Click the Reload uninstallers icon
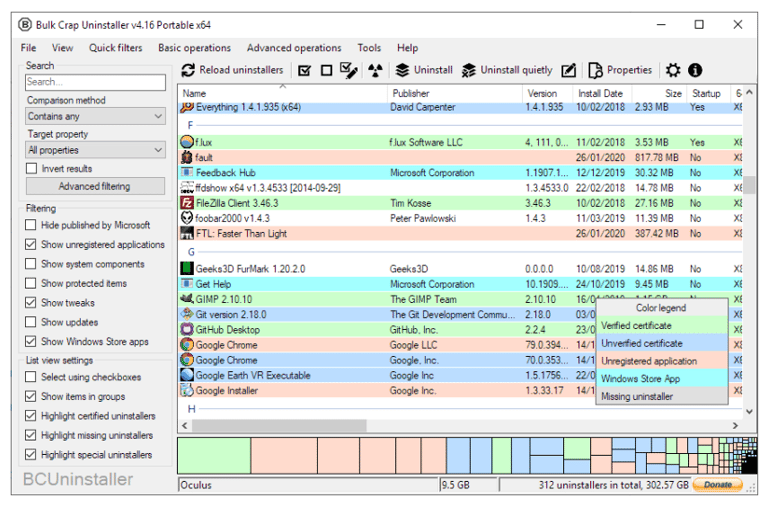 coord(188,70)
